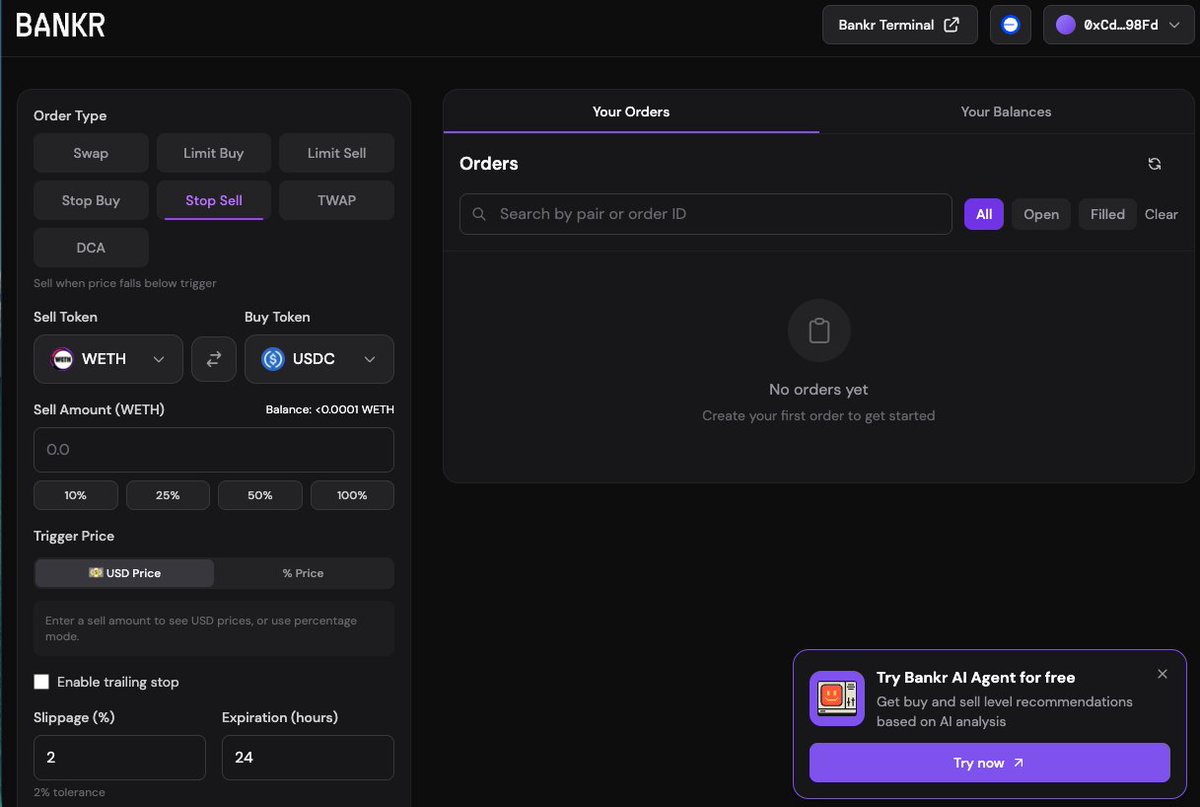Click the Sell Amount input field
Viewport: 1200px width, 807px height.
pyautogui.click(x=214, y=450)
